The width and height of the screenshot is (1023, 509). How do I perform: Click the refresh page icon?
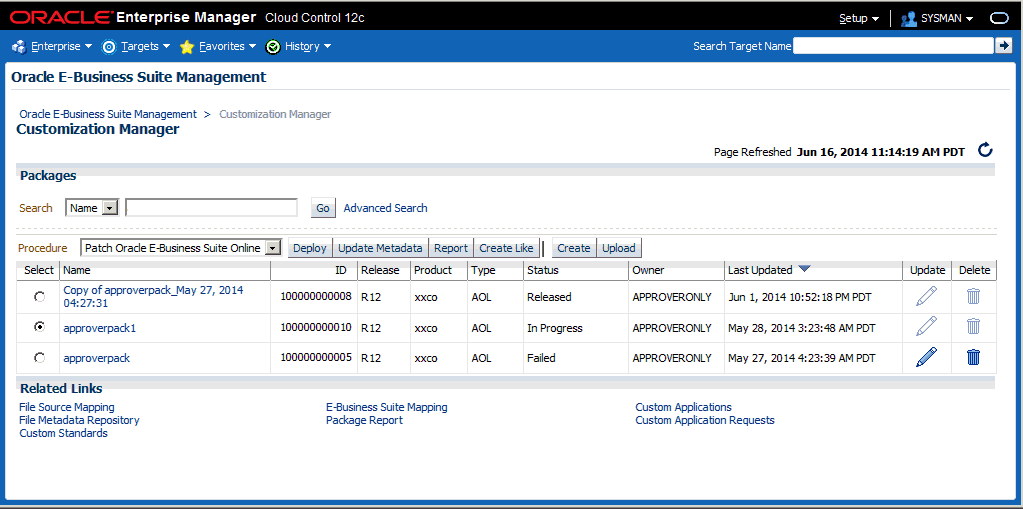(985, 151)
